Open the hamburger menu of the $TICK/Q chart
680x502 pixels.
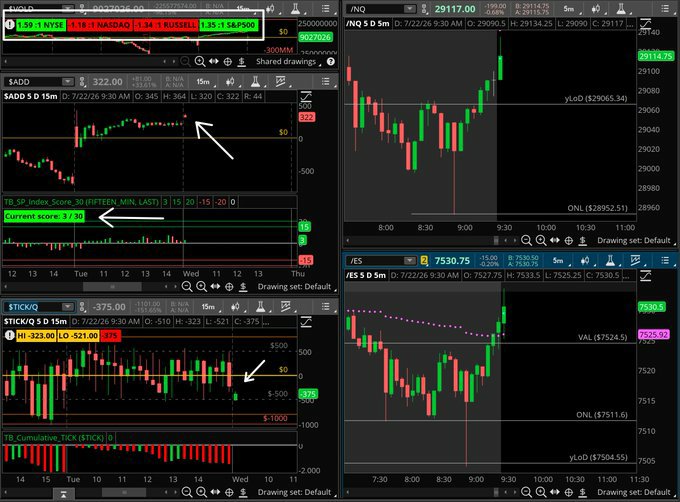point(325,306)
